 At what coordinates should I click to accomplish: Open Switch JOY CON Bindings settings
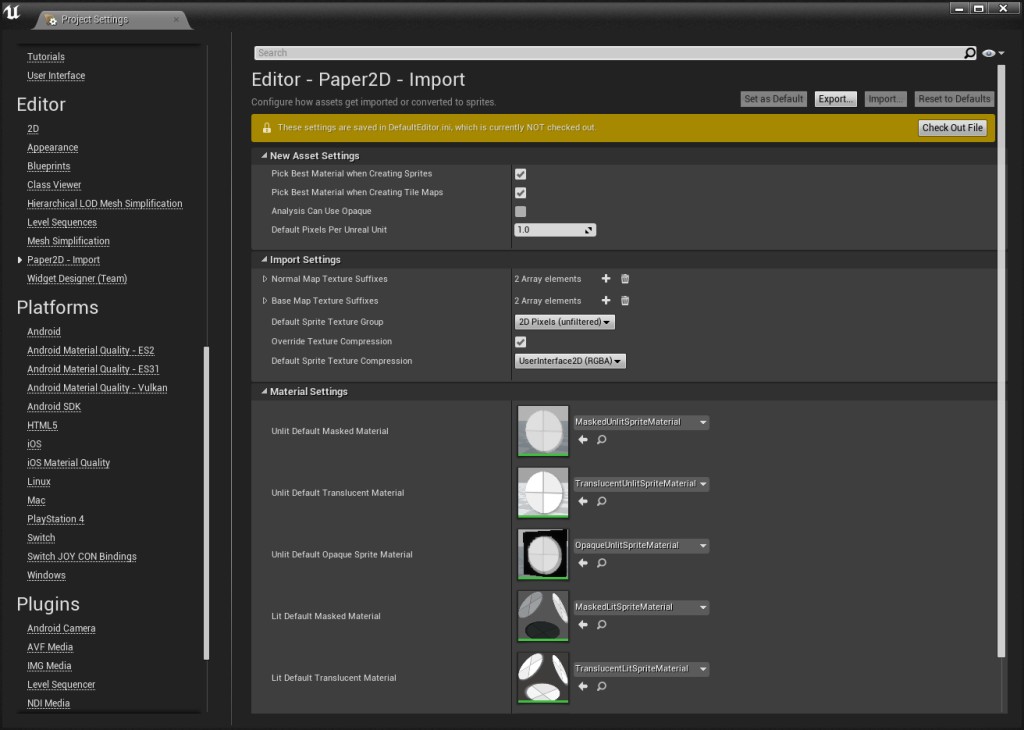click(x=82, y=557)
